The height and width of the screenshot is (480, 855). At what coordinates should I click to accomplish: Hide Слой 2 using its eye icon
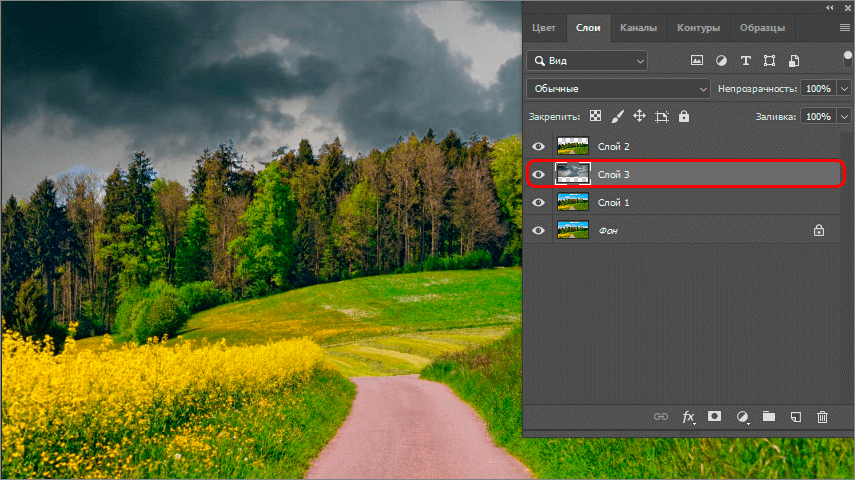pyautogui.click(x=539, y=147)
